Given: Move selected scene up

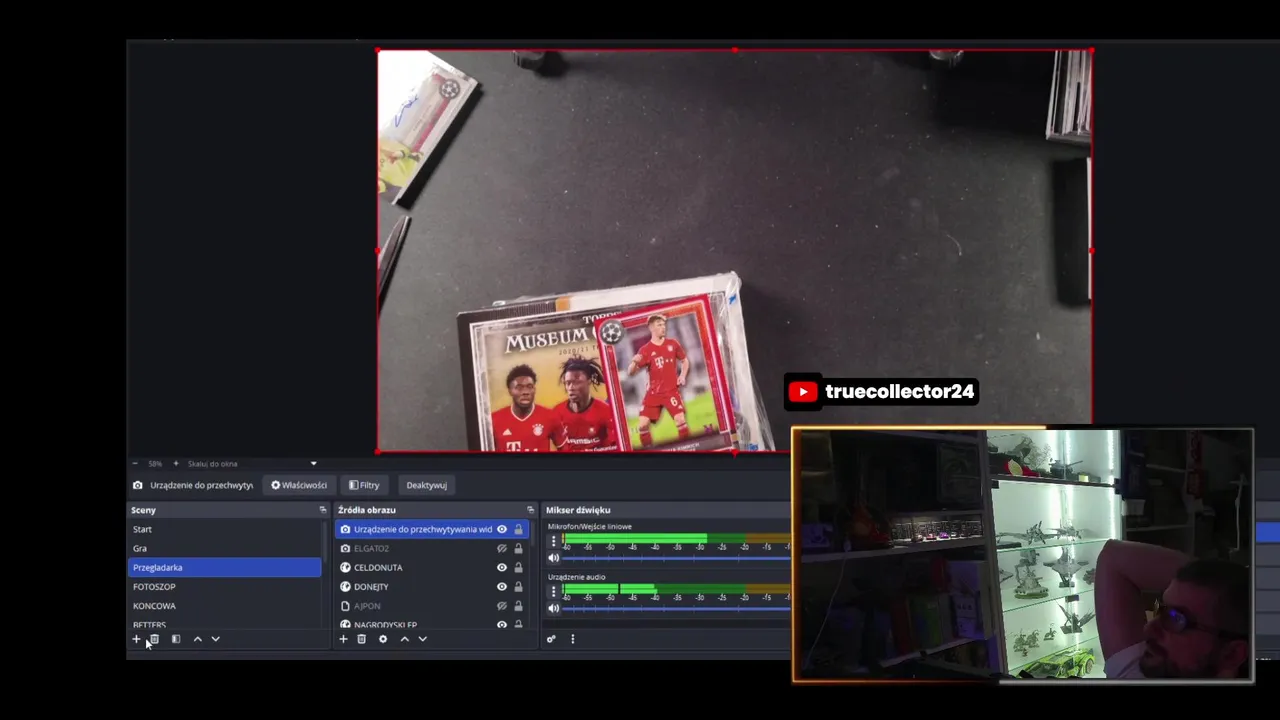Looking at the screenshot, I should click(x=197, y=639).
